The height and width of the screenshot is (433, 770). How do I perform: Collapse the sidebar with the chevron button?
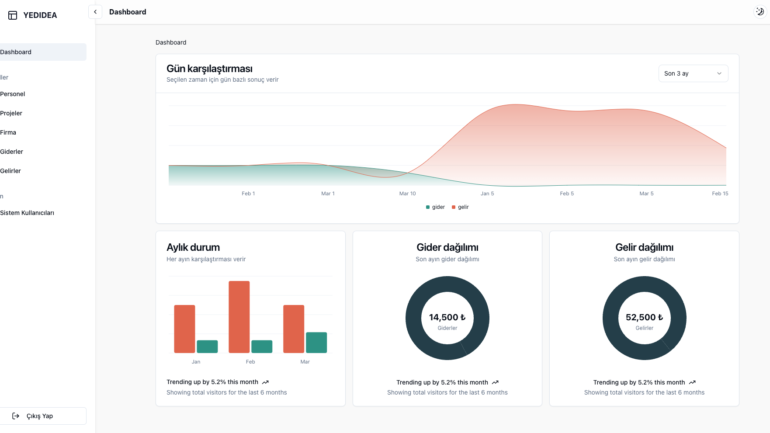pos(95,12)
